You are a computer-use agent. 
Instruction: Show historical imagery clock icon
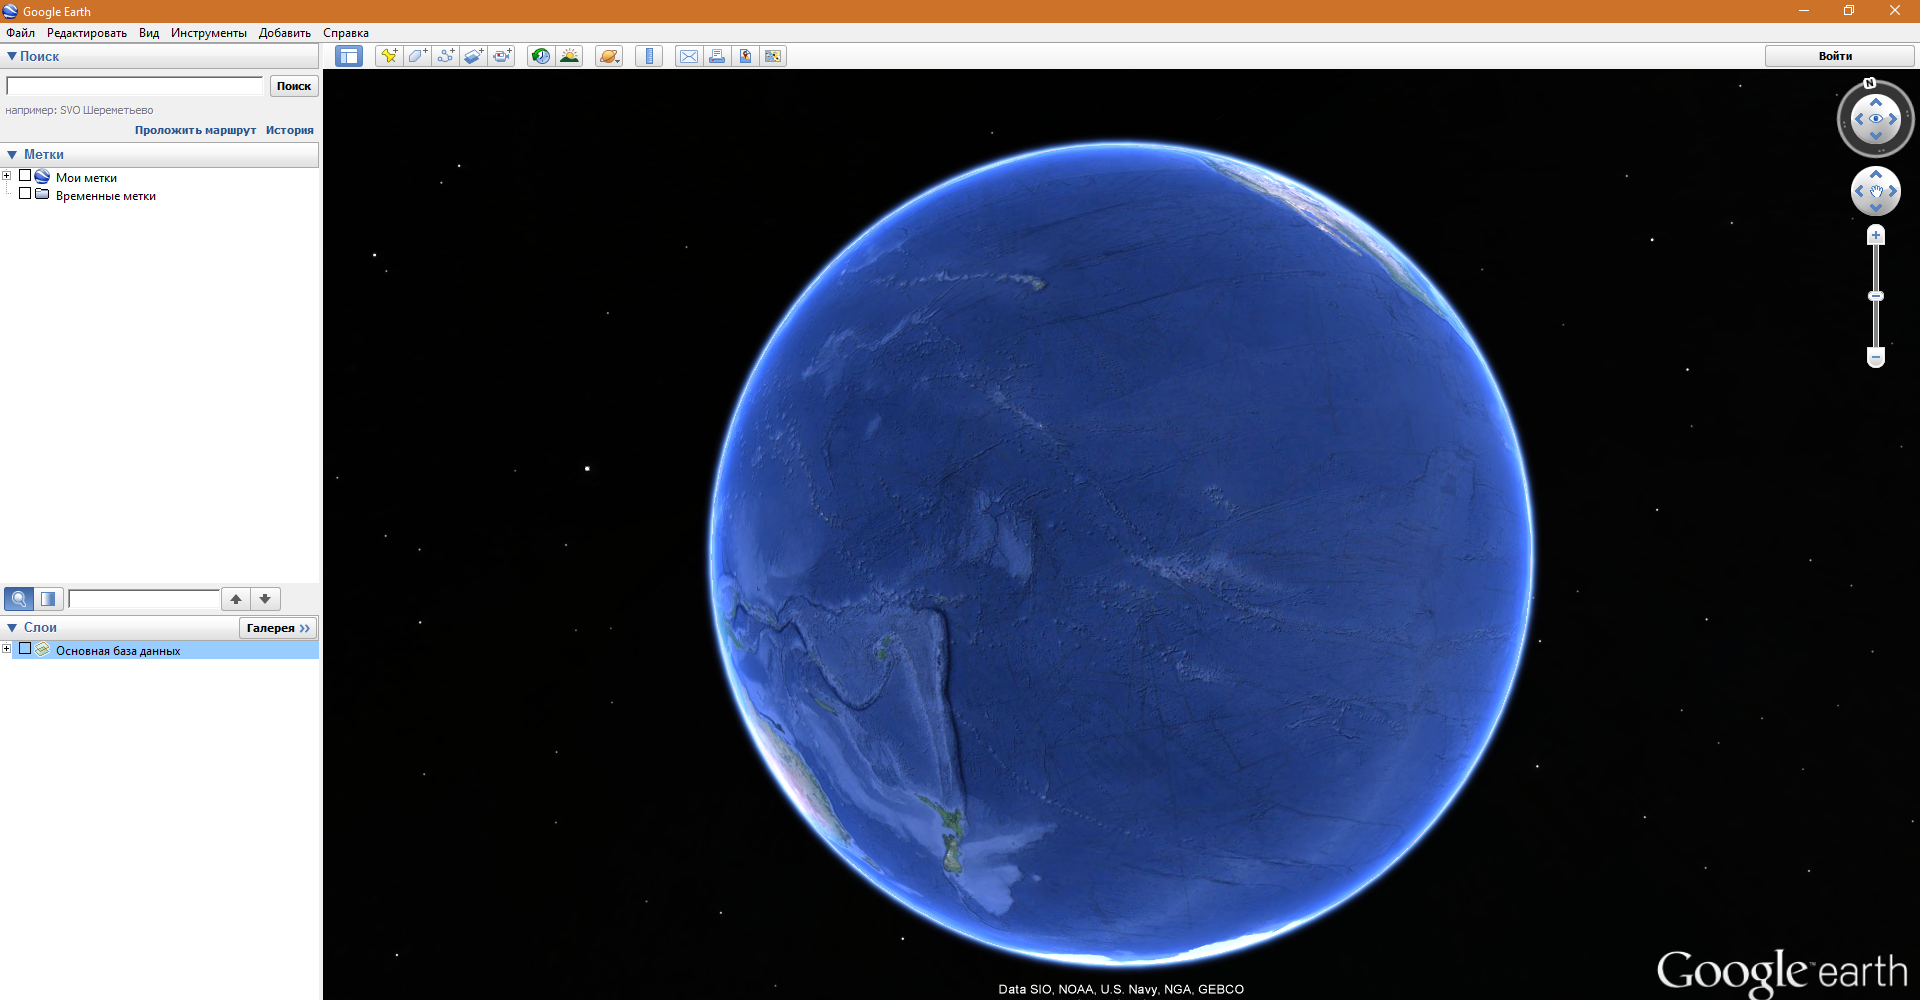(541, 56)
